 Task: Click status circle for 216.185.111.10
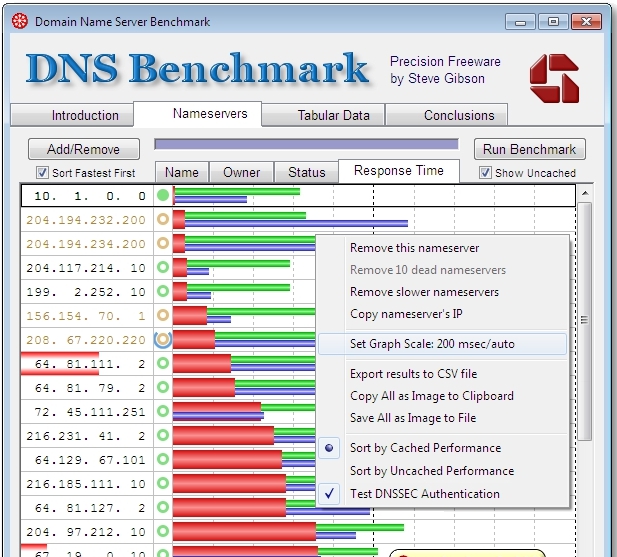tap(163, 483)
